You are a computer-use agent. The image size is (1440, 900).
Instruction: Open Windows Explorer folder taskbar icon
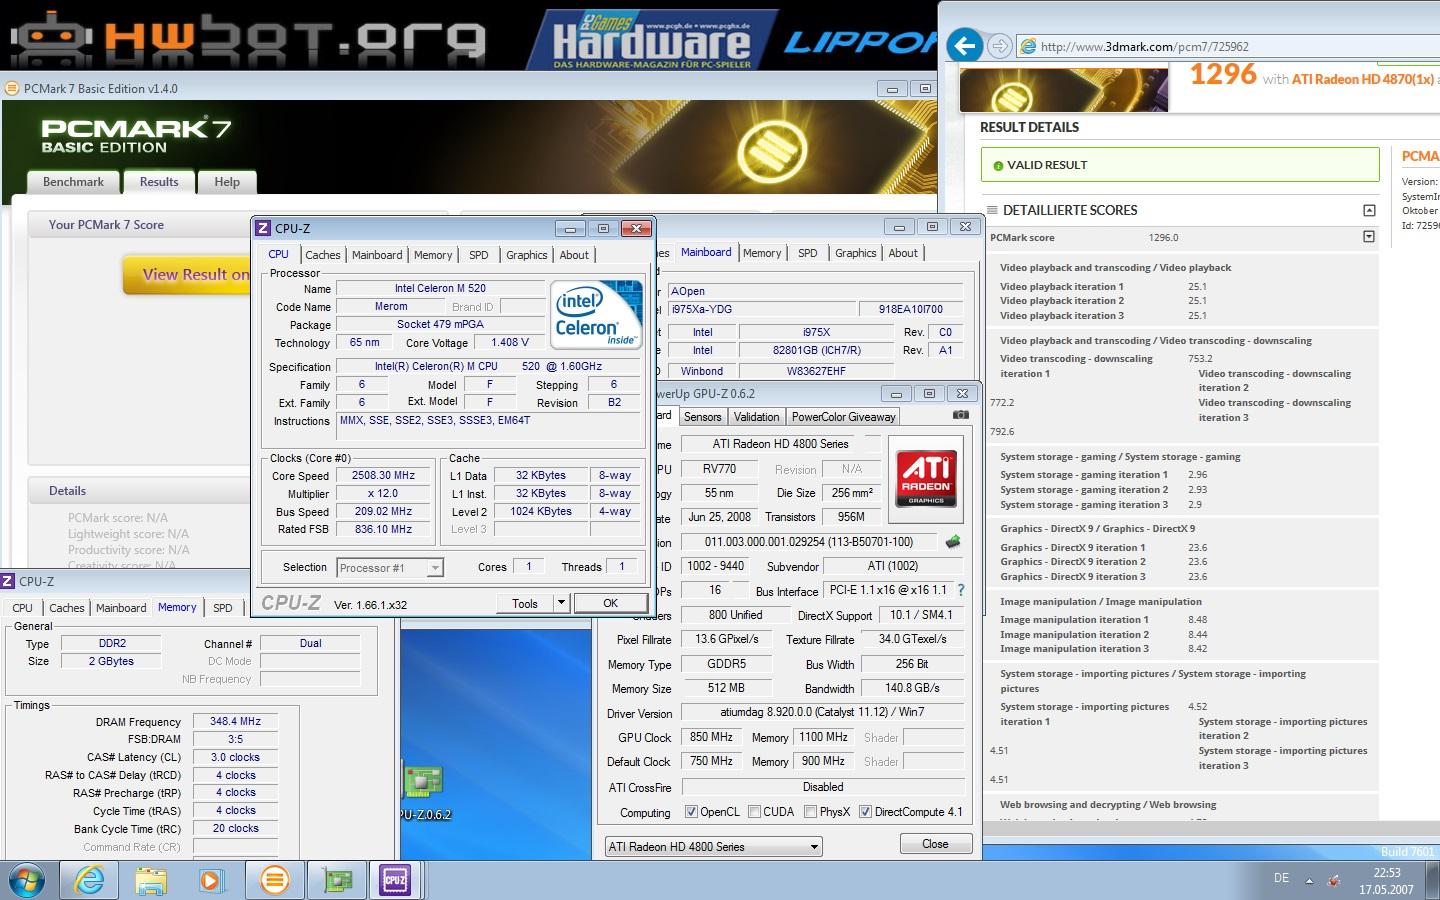tap(151, 880)
